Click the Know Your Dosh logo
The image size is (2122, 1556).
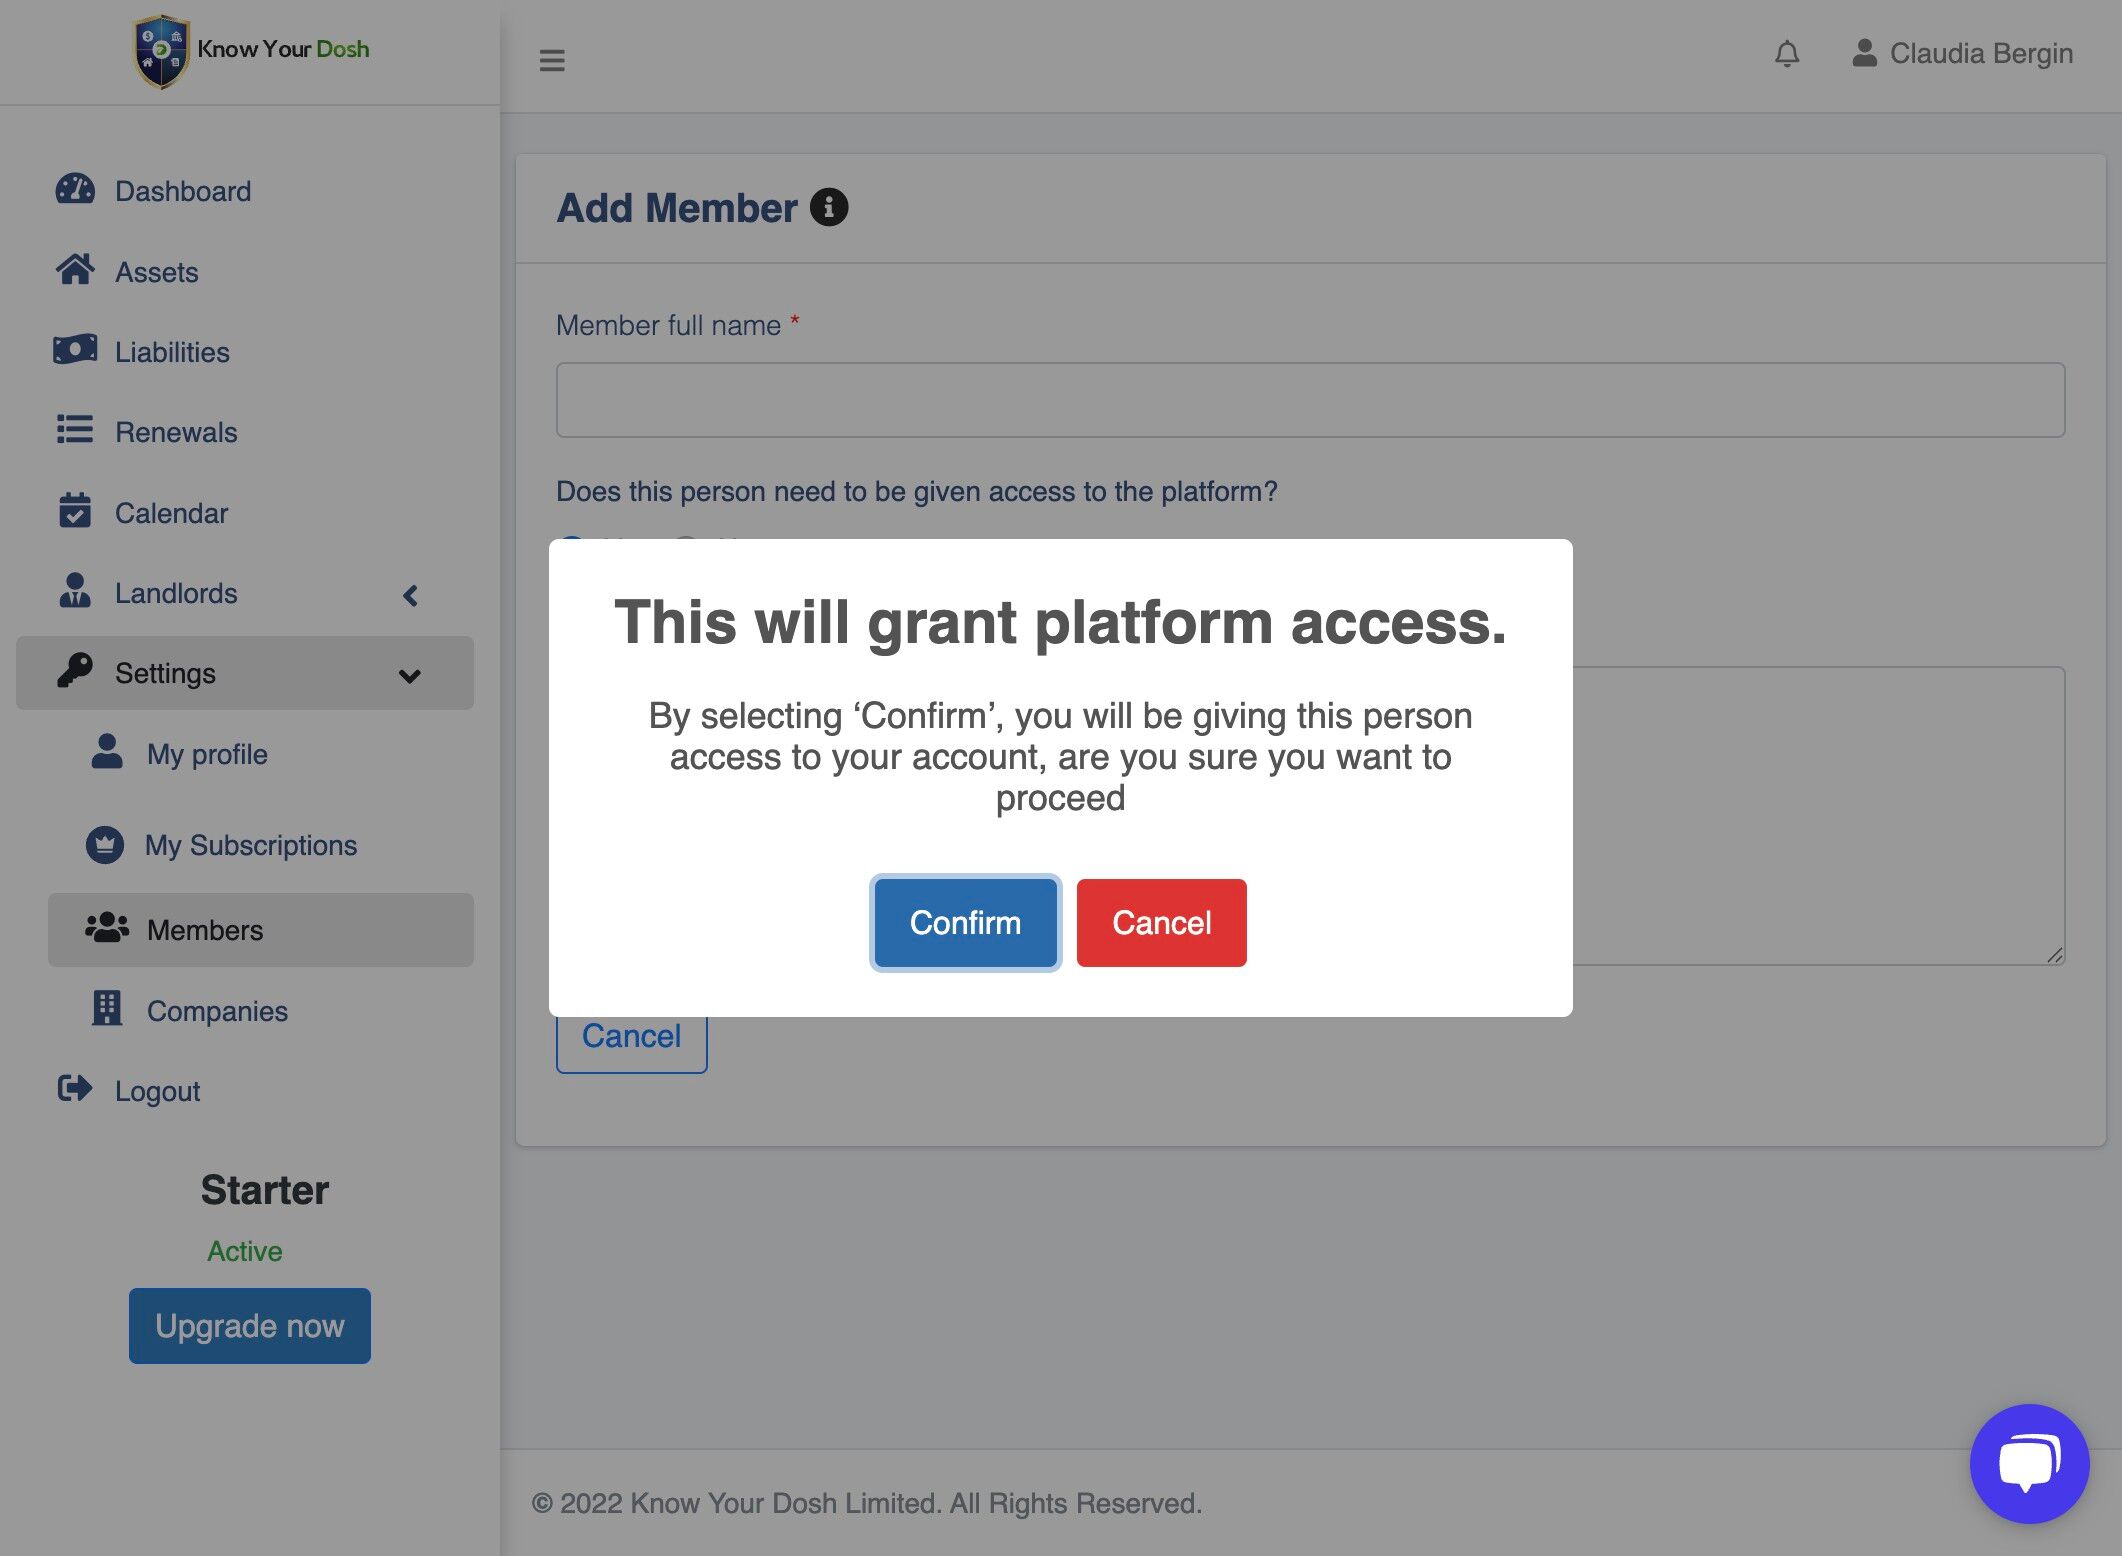pos(251,51)
